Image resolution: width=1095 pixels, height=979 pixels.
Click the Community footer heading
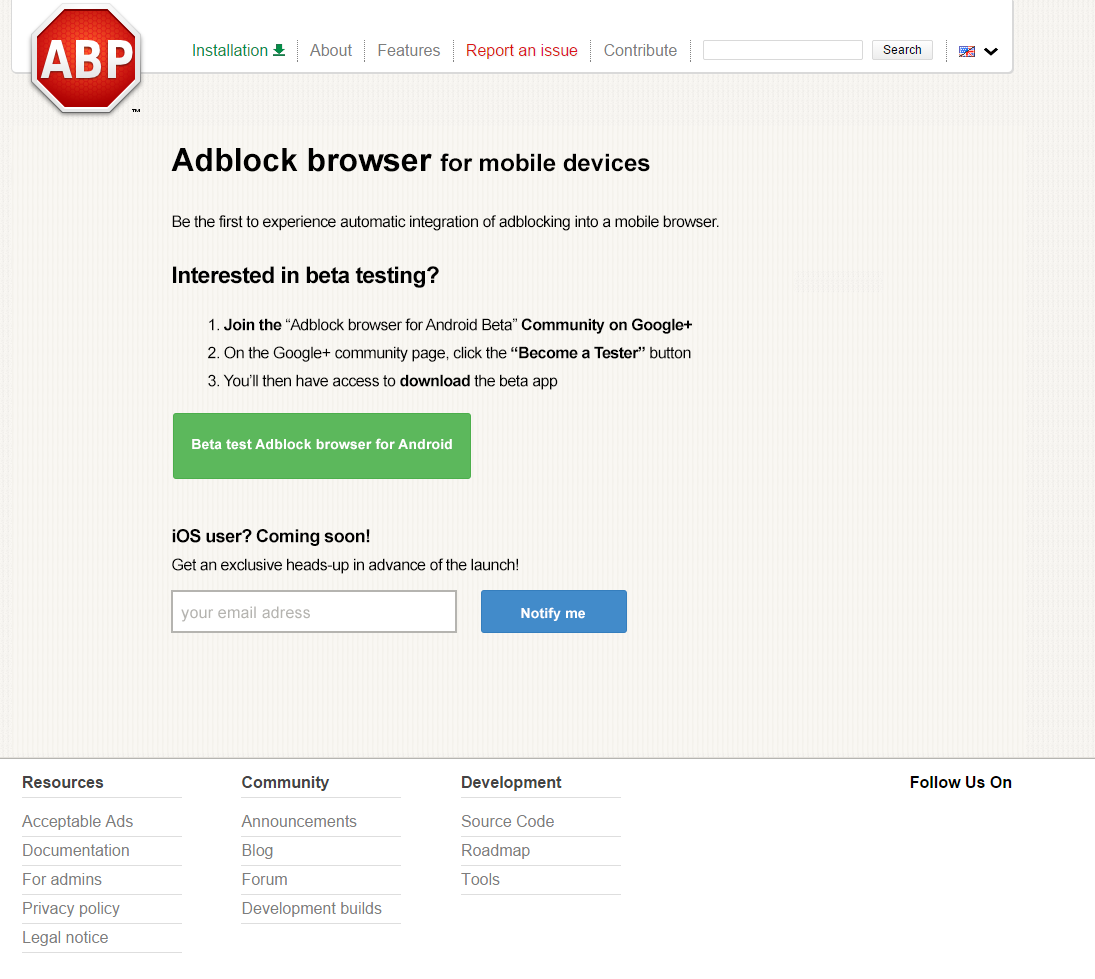[x=285, y=782]
